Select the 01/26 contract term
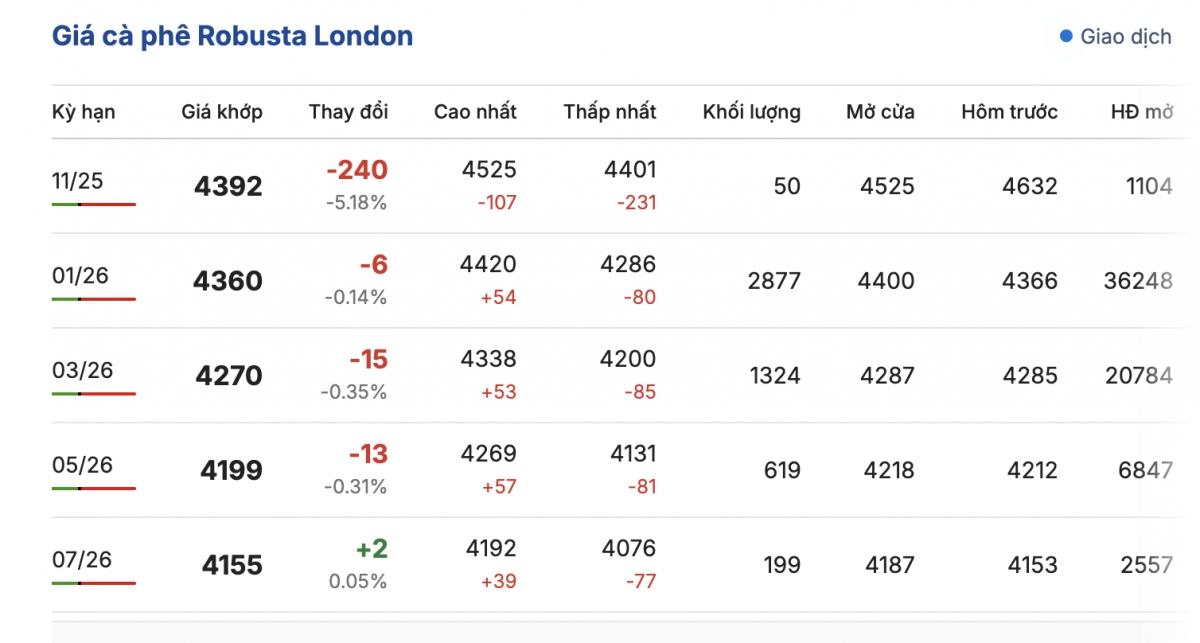This screenshot has height=643, width=1200. 78,276
